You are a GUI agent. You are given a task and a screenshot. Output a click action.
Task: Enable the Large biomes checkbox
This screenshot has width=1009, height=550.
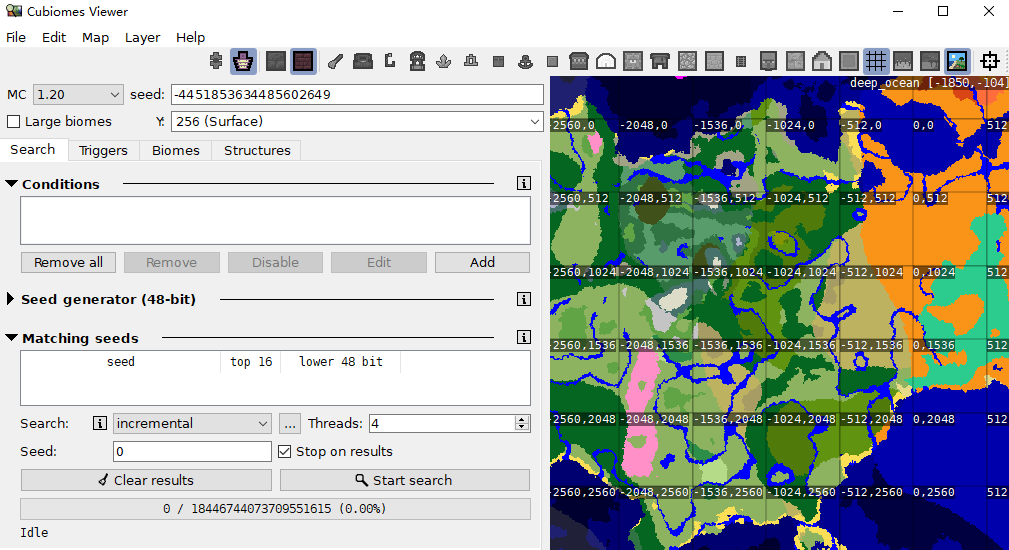tap(14, 122)
